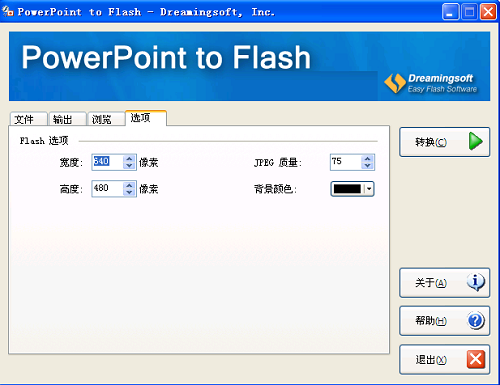Close window with title bar X
Viewport: 500px width, 385px height.
click(x=488, y=12)
